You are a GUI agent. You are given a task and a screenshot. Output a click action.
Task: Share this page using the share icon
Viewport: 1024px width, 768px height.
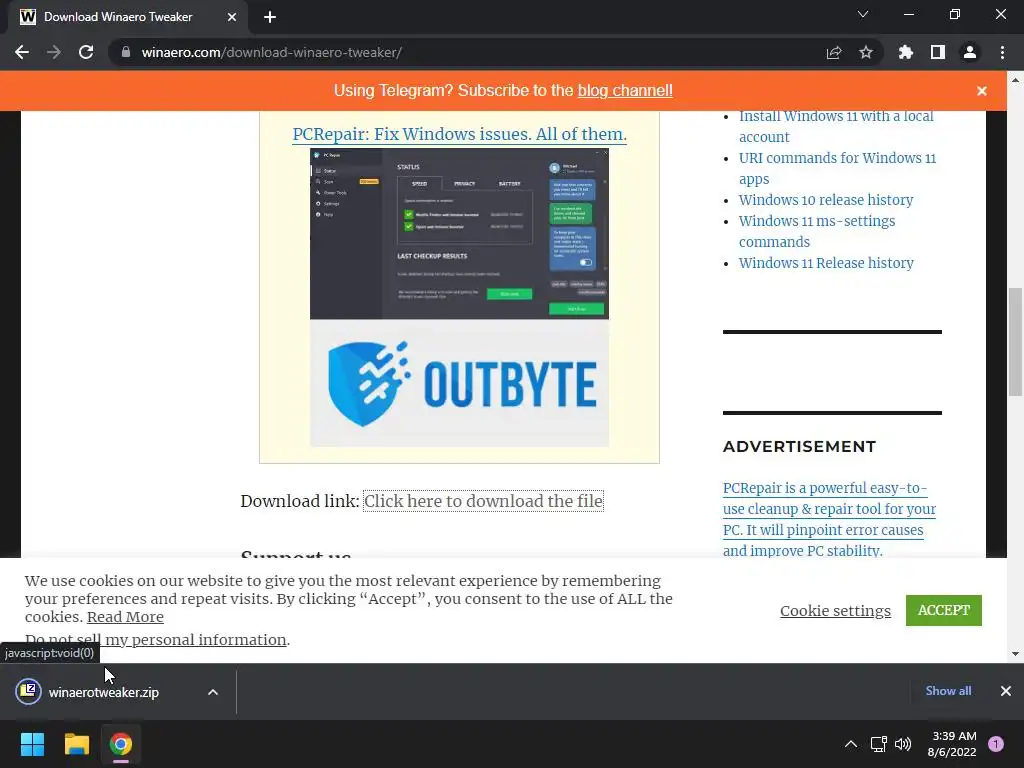coord(834,52)
